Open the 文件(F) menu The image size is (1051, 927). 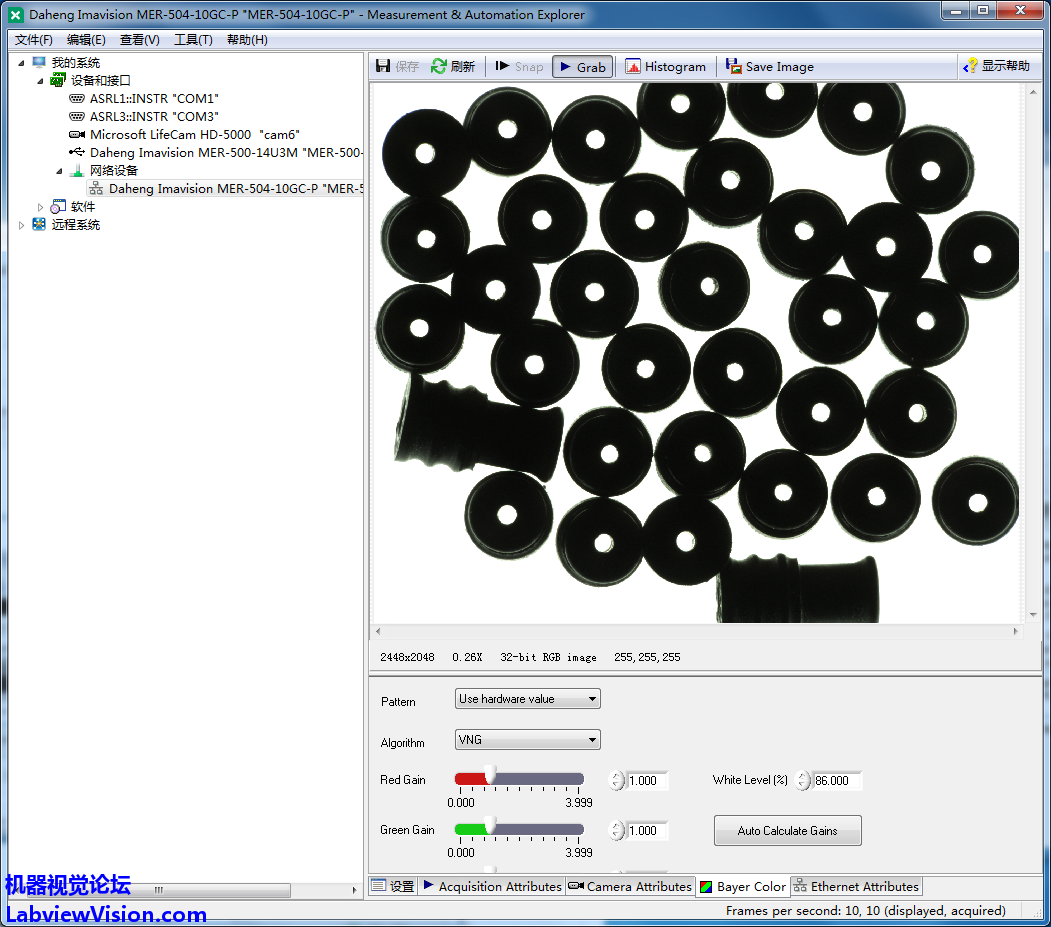pyautogui.click(x=34, y=40)
